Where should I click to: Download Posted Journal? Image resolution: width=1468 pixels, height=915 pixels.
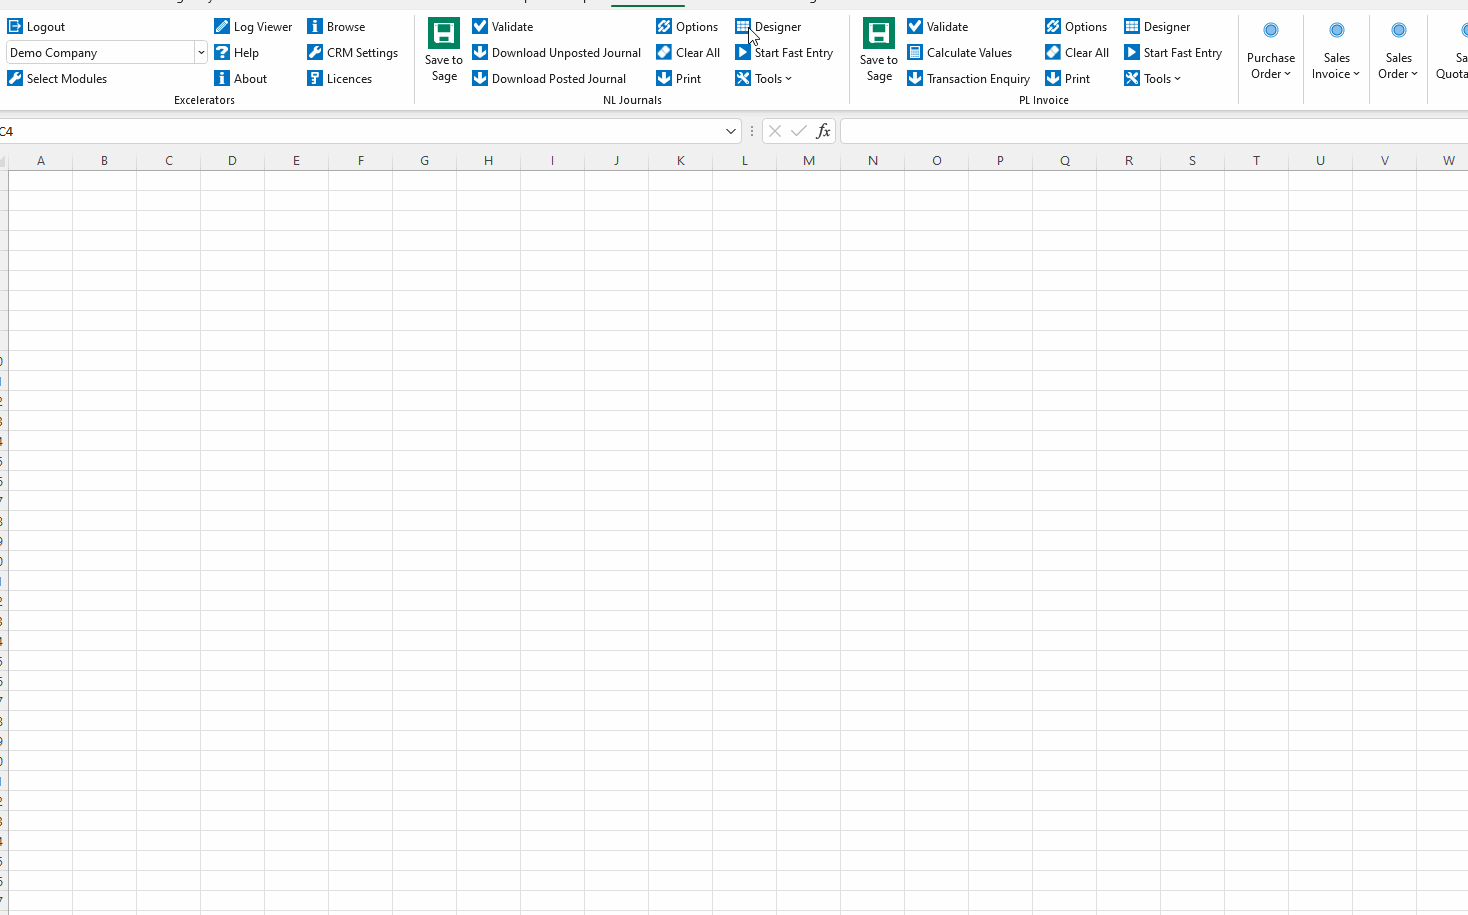549,79
